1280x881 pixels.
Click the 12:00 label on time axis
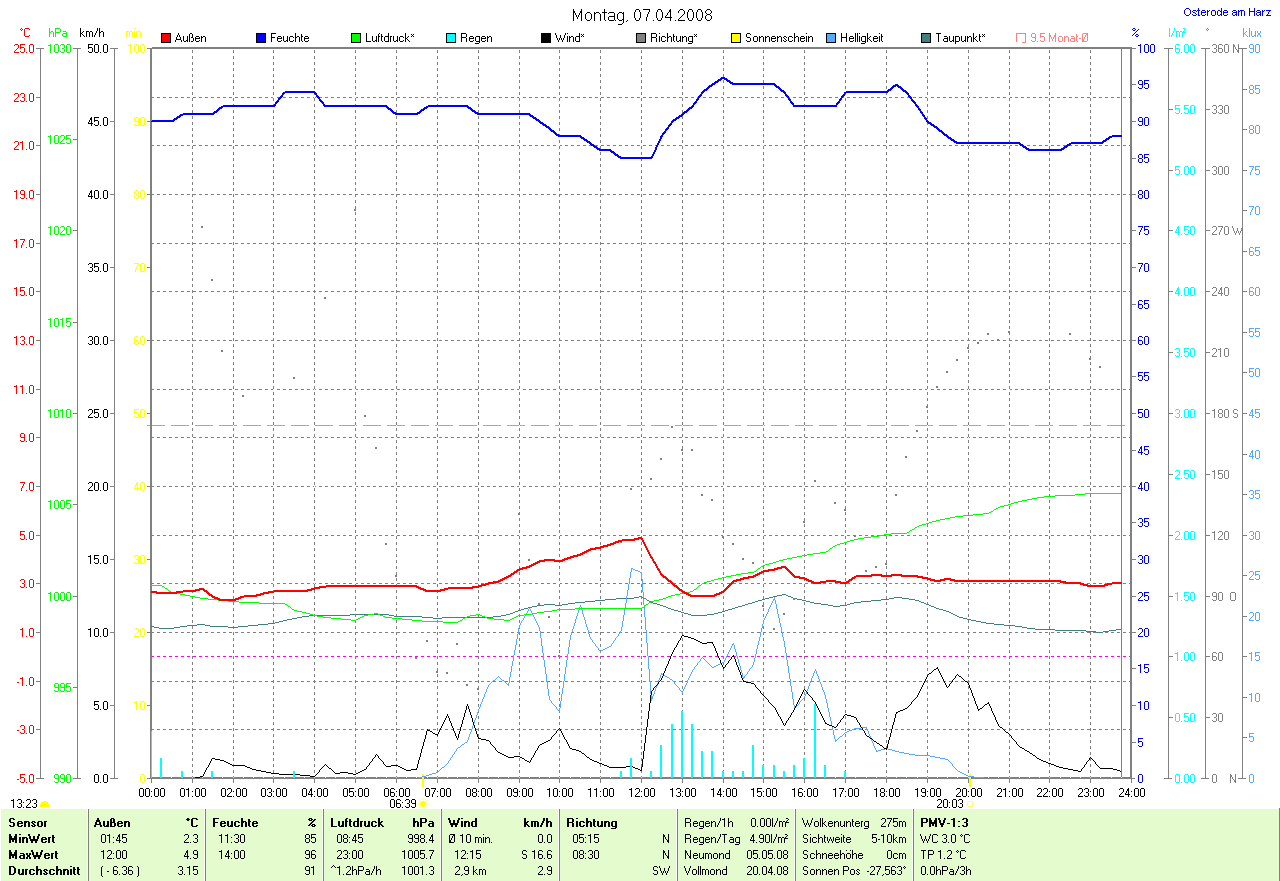[x=641, y=792]
